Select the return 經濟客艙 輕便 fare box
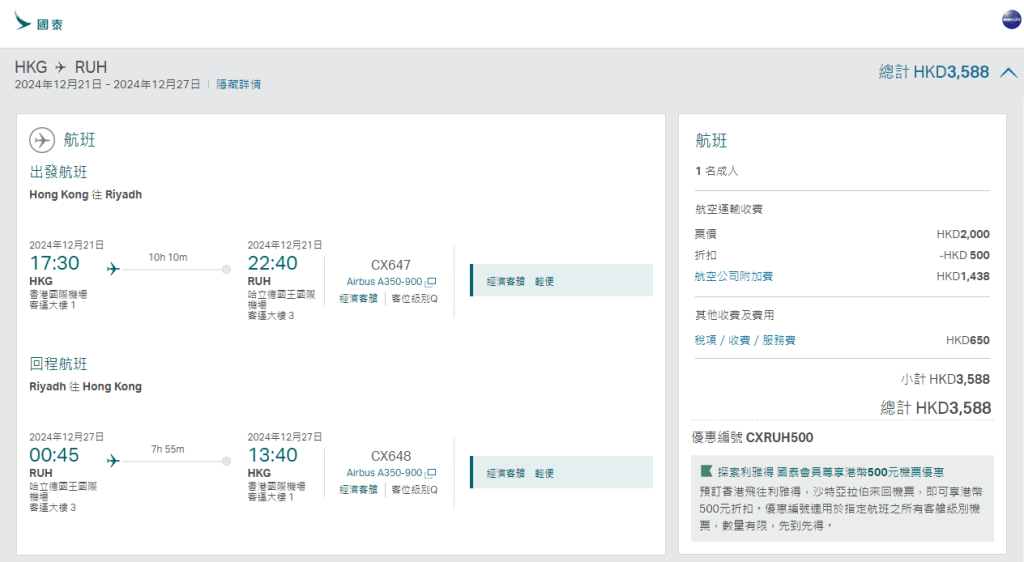This screenshot has height=562, width=1024. [561, 473]
